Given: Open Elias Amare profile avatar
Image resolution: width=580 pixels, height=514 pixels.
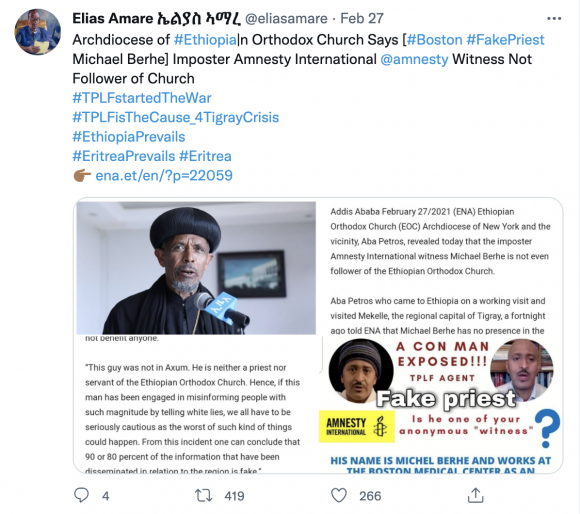Looking at the screenshot, I should [x=37, y=32].
